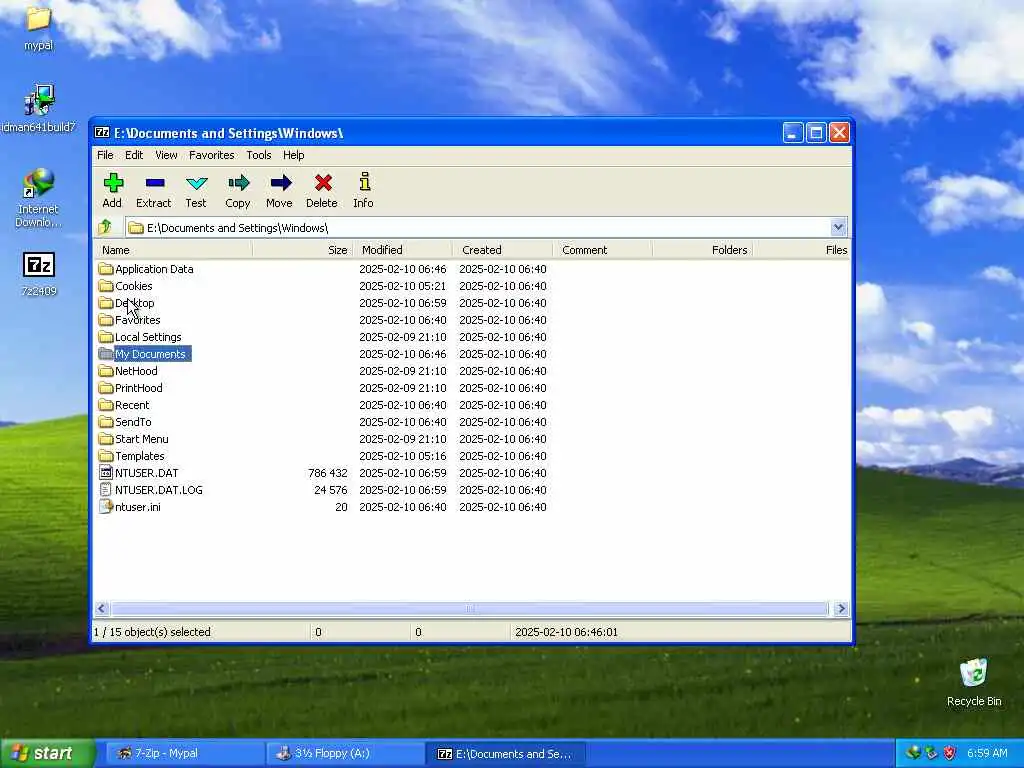Open the Windows start menu
This screenshot has width=1024, height=768.
click(46, 753)
